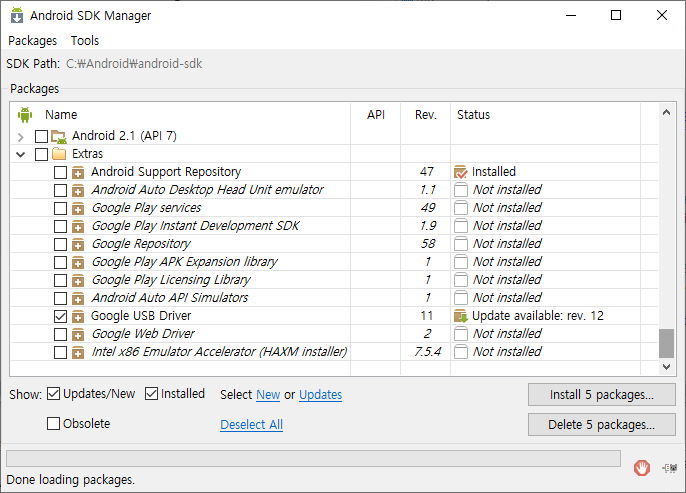Click package icon beside Android Auto API Simulators
This screenshot has width=686, height=493.
[78, 298]
